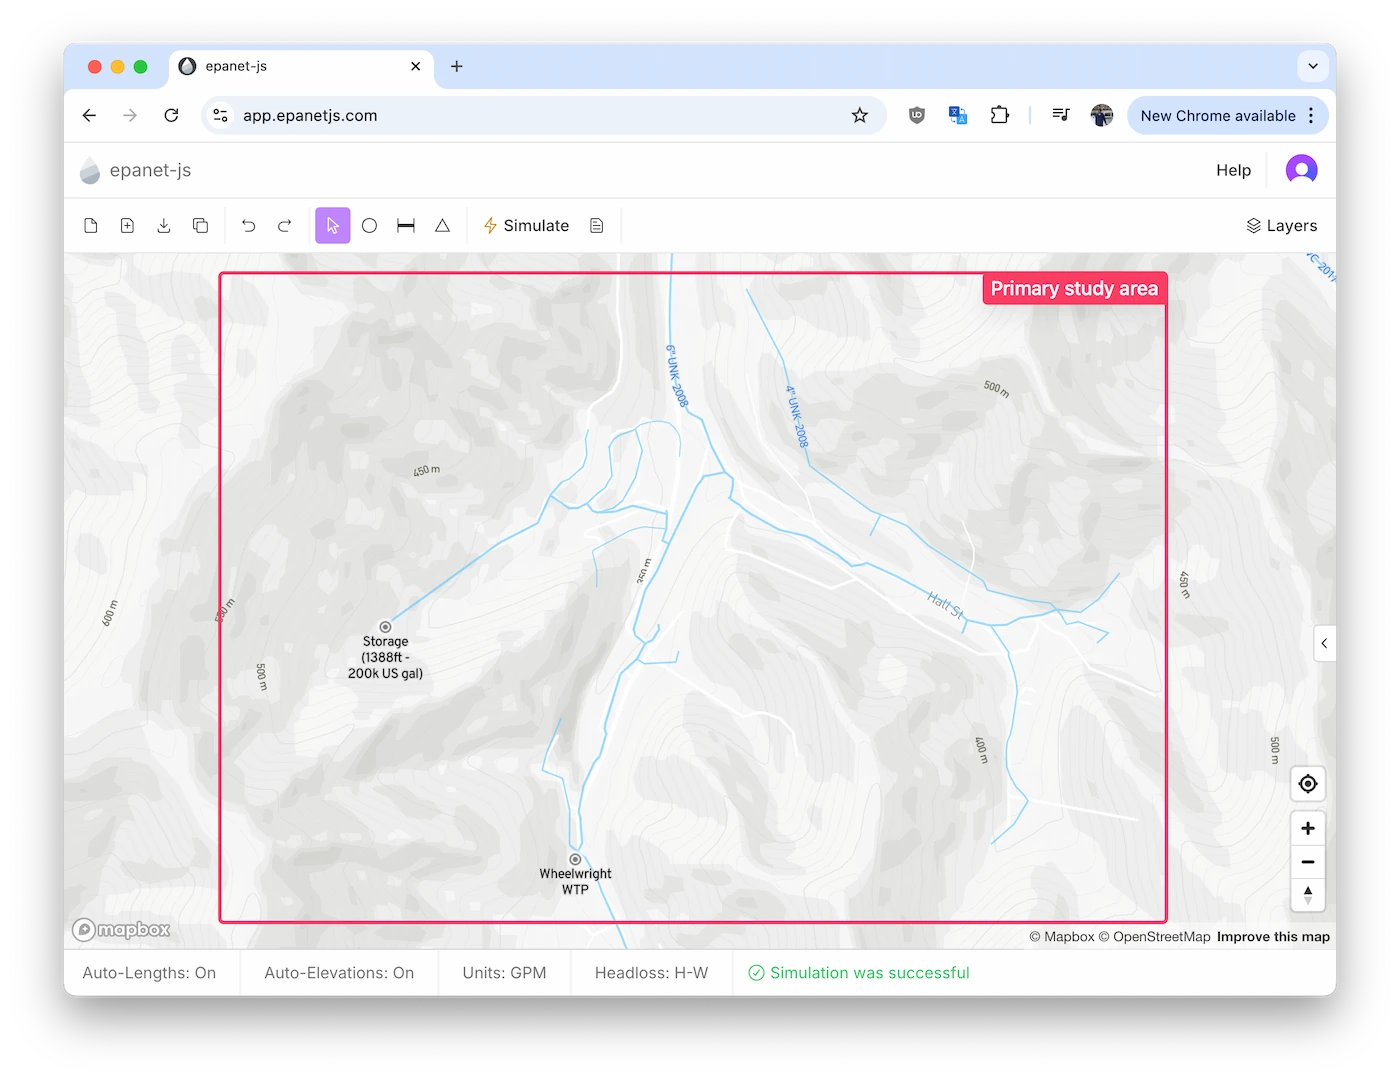Toggle Auto-Lengths setting in status bar

tap(149, 973)
